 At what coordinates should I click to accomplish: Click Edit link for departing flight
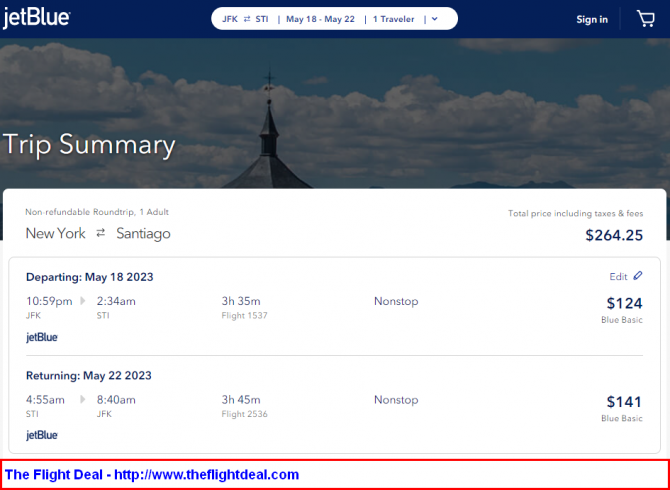click(618, 276)
